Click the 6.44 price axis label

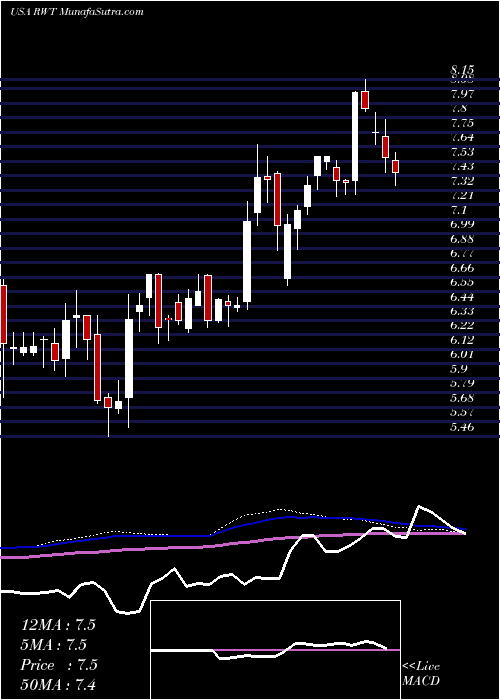(462, 297)
